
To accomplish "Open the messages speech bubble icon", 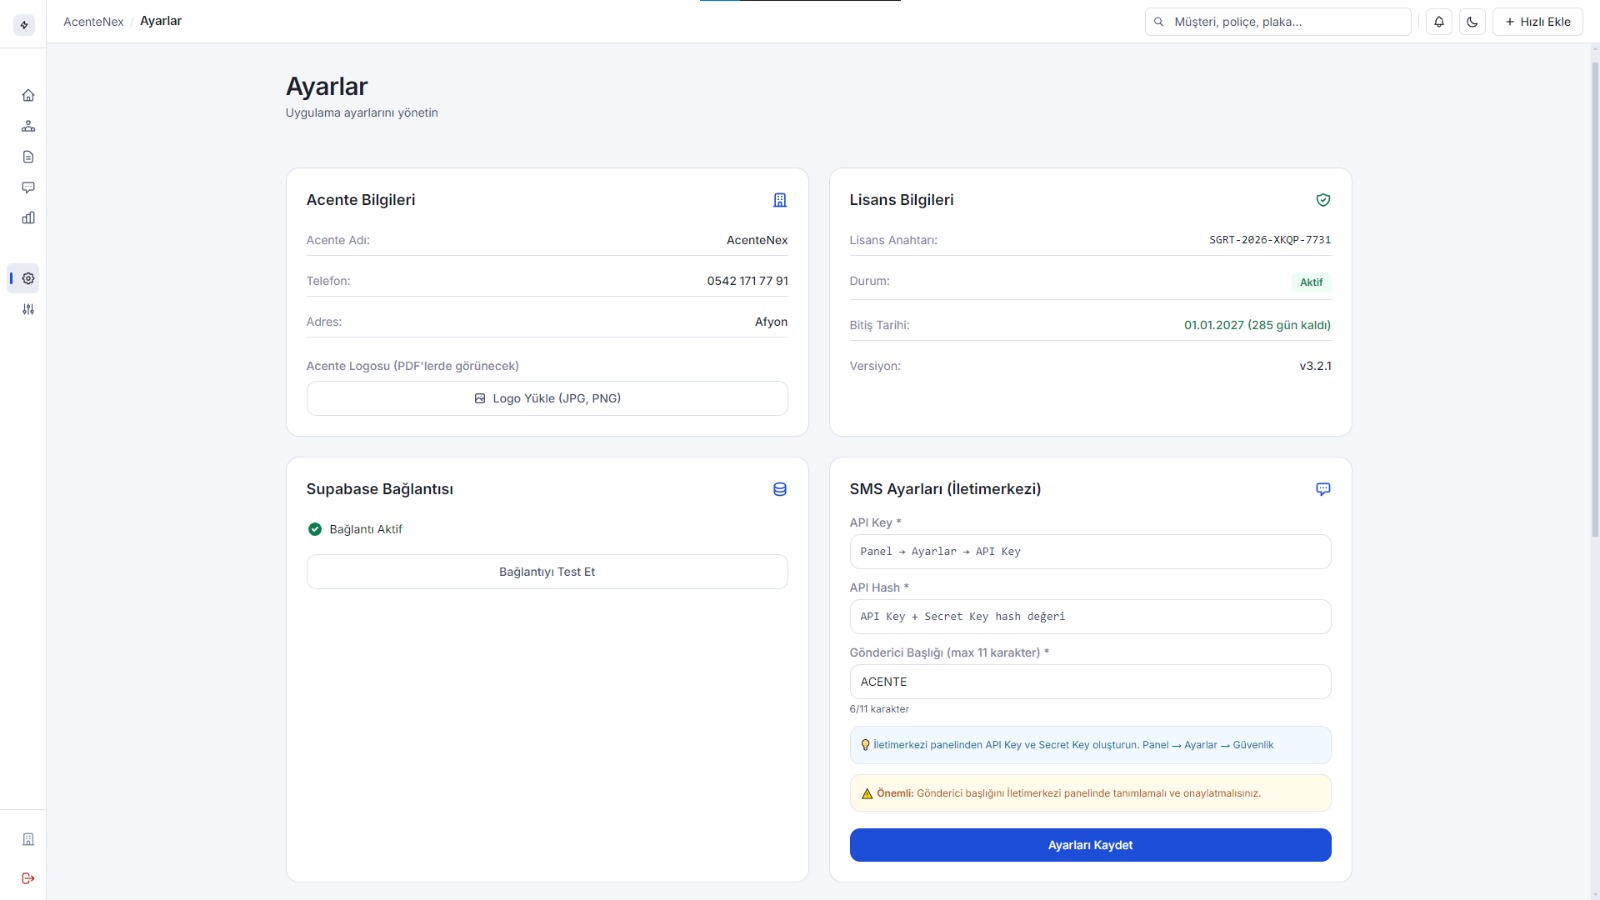I will (28, 187).
